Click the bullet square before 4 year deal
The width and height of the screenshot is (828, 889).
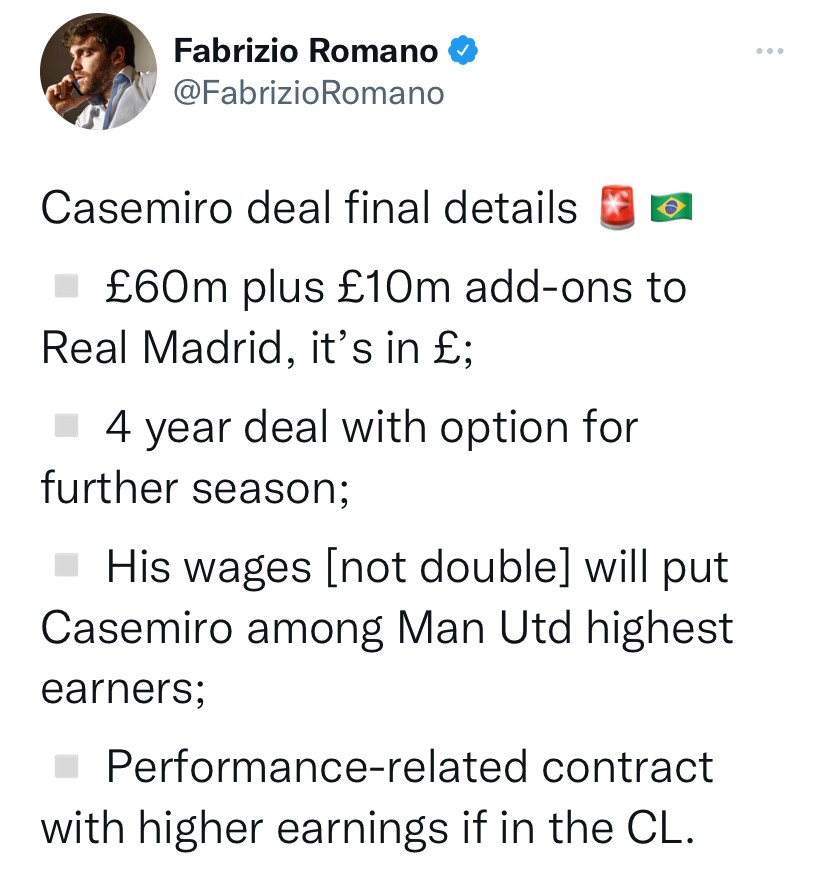click(66, 428)
